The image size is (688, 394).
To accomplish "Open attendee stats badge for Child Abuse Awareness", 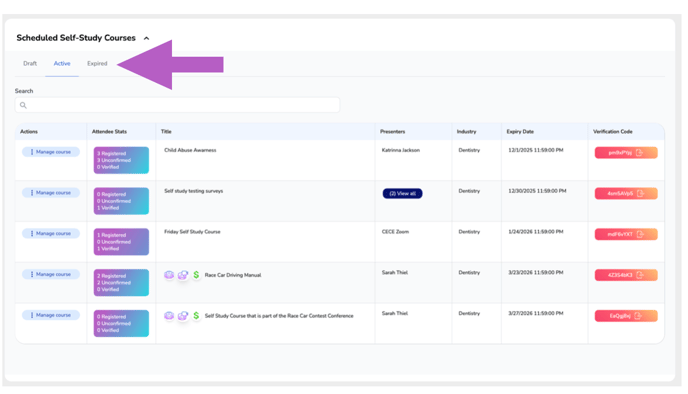I will pos(121,160).
